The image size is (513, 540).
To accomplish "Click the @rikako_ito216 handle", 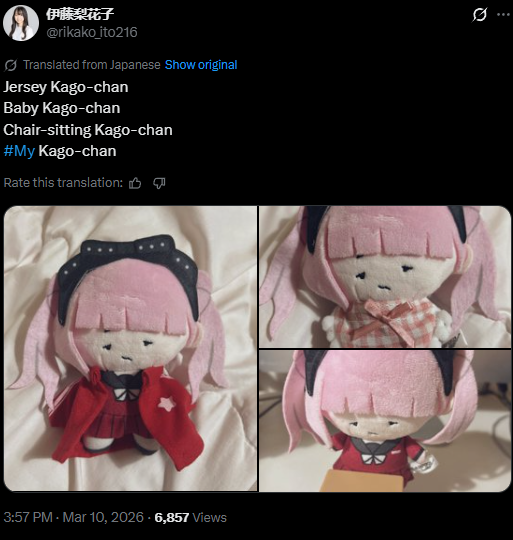I will tap(92, 32).
